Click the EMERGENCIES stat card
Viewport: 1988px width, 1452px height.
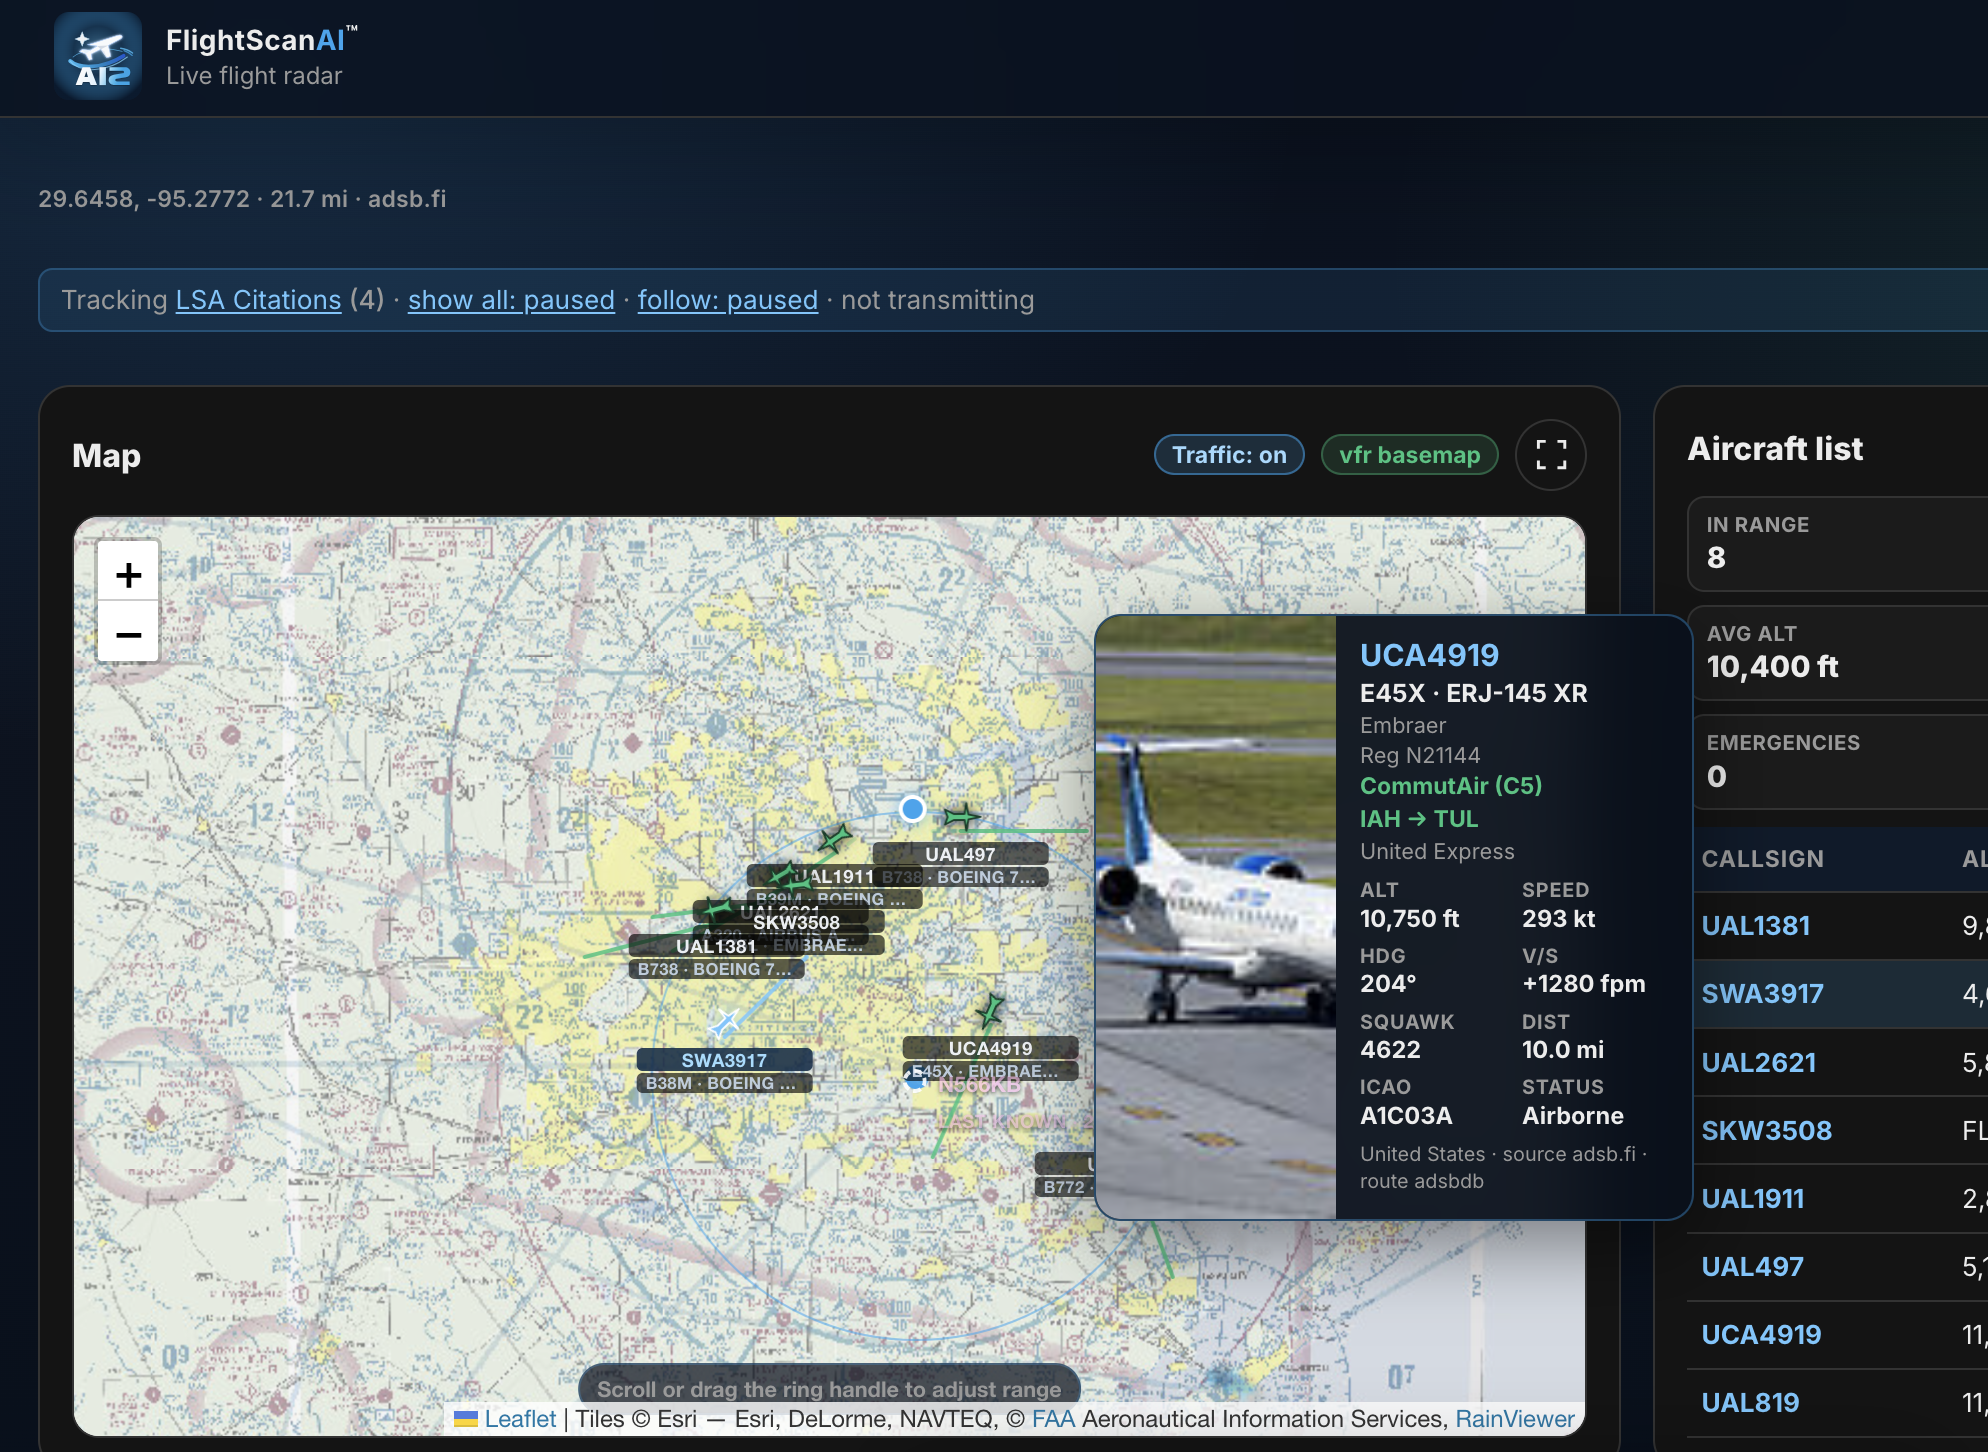tap(1838, 761)
